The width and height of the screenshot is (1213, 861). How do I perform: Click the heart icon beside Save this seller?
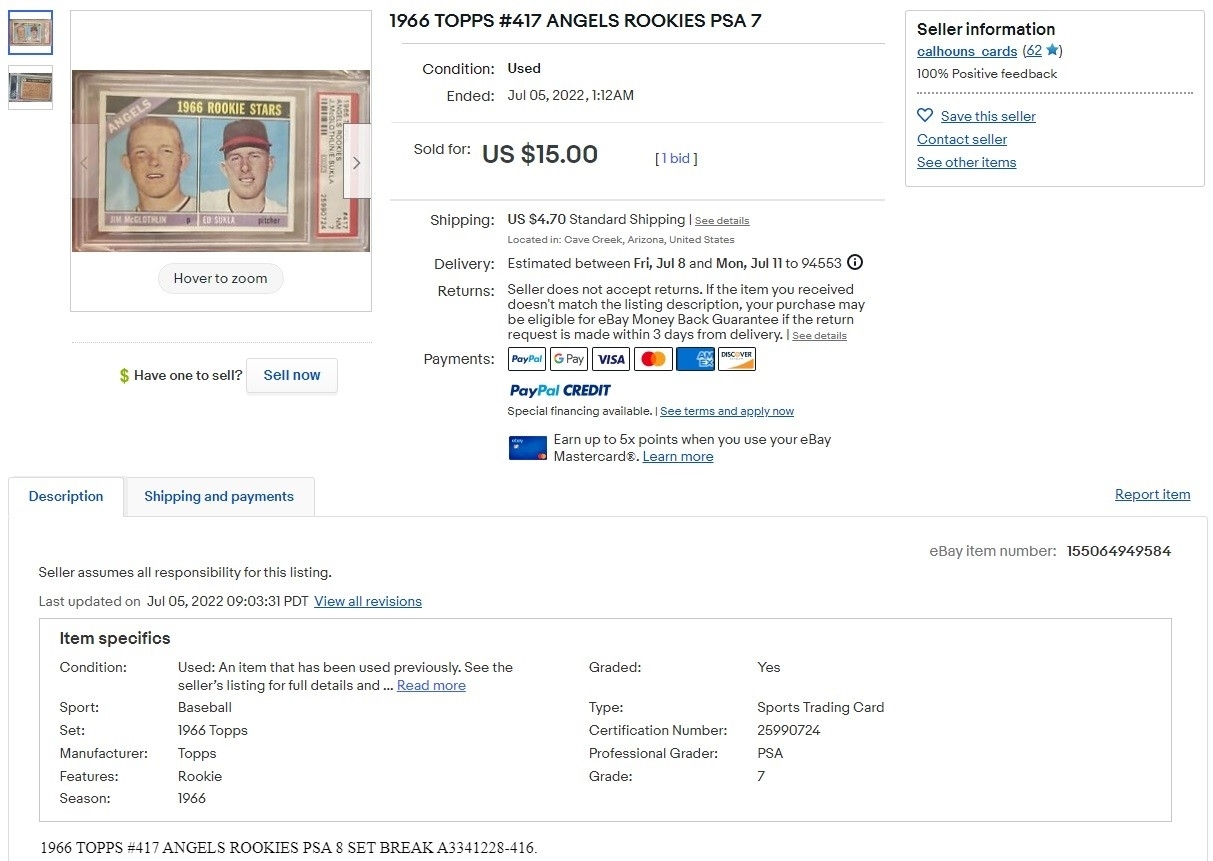pos(925,116)
